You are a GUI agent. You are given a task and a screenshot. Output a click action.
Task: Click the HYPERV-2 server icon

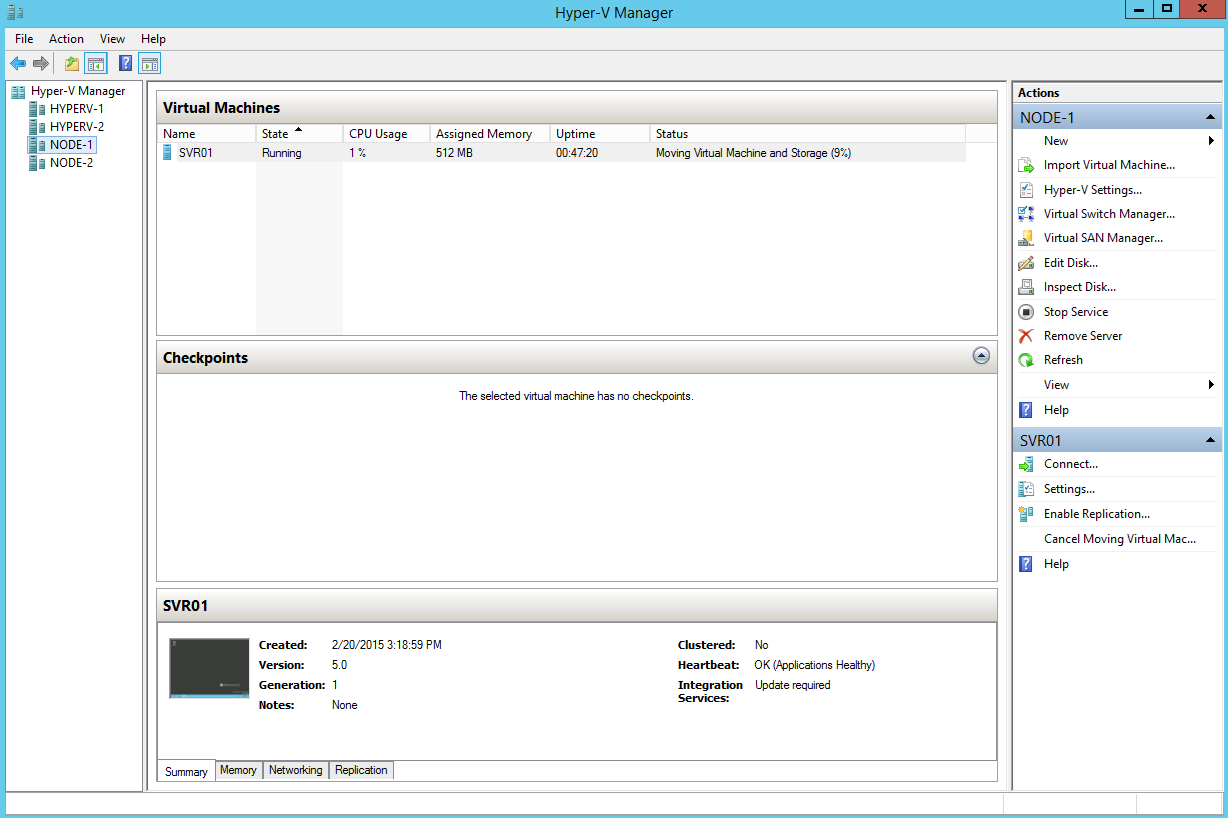coord(37,127)
